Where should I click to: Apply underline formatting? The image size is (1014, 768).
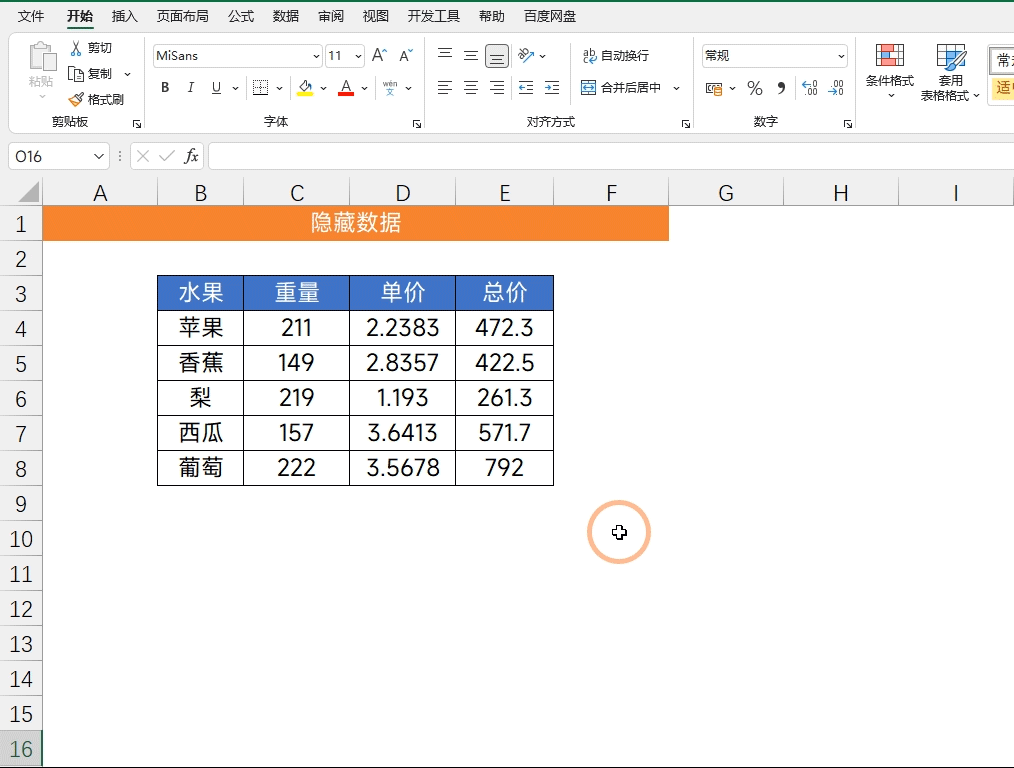pos(215,88)
